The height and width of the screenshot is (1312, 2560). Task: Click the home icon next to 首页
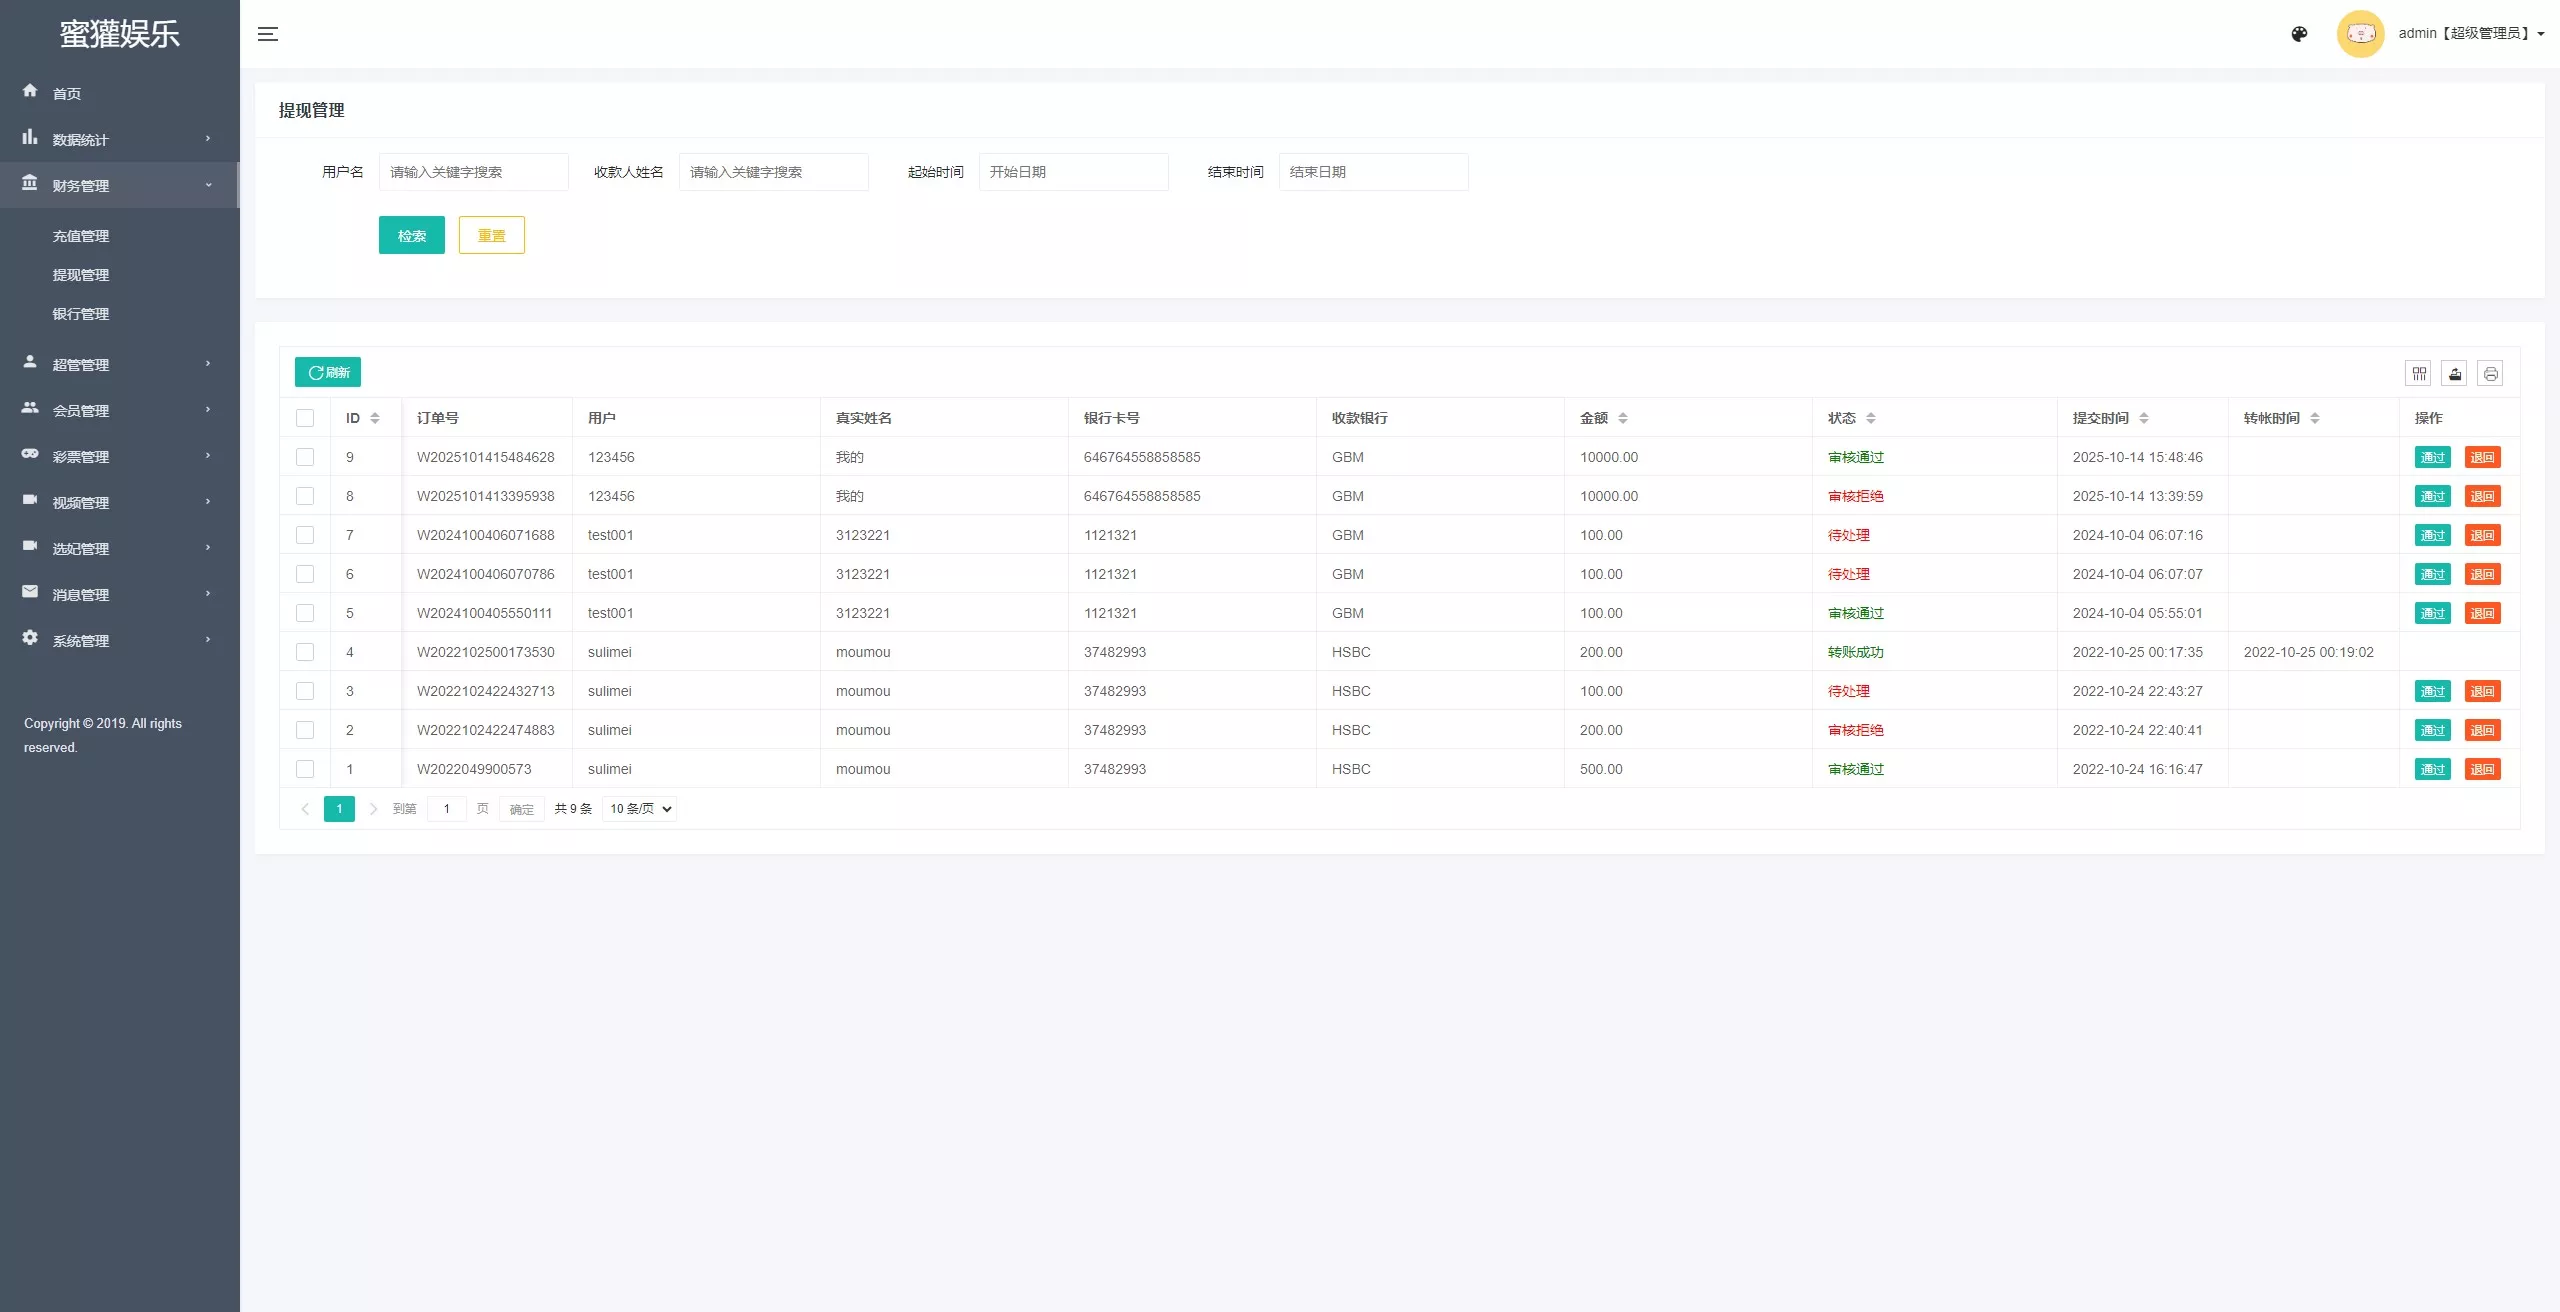[30, 91]
